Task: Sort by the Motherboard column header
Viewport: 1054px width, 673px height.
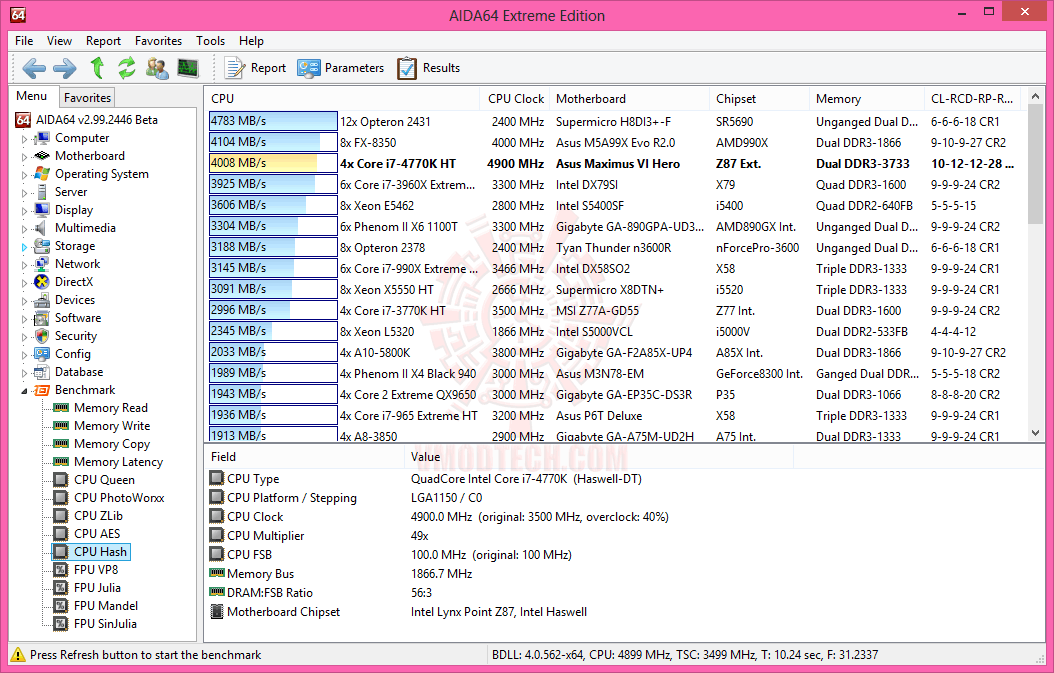Action: [629, 99]
